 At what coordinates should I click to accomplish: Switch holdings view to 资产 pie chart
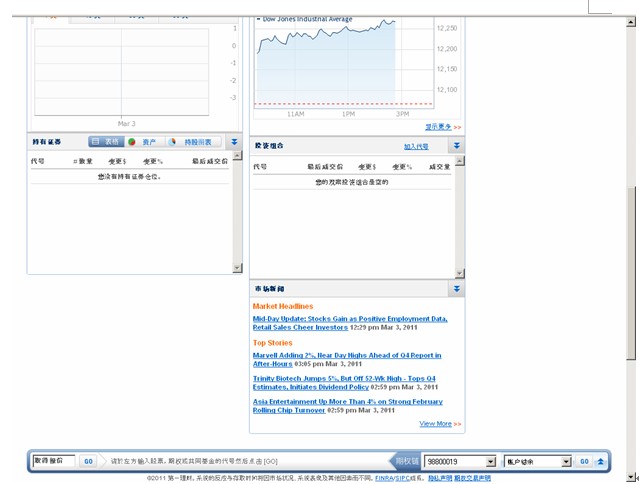click(143, 142)
